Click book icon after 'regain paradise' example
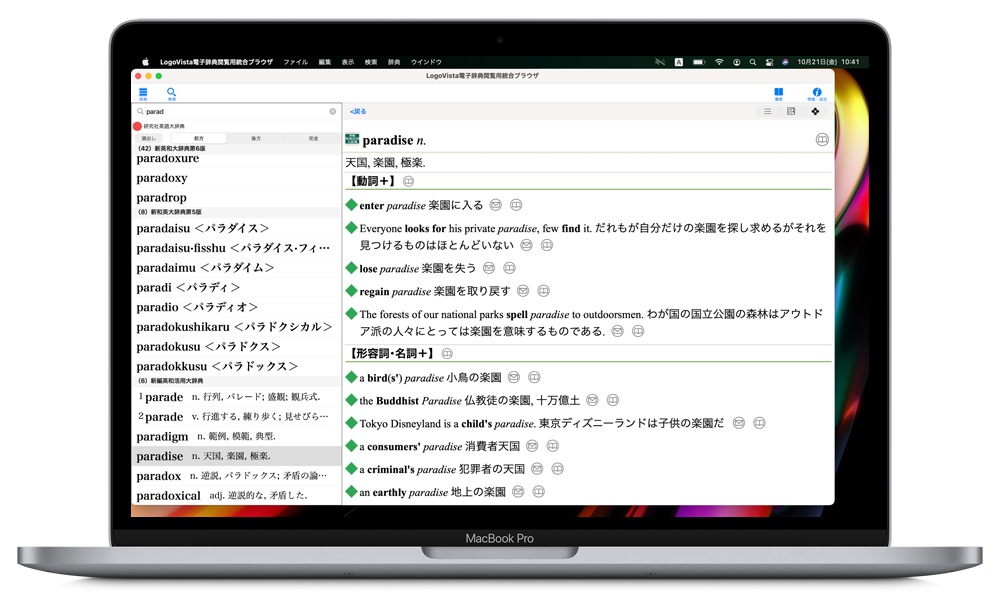The image size is (1000, 600). 543,291
